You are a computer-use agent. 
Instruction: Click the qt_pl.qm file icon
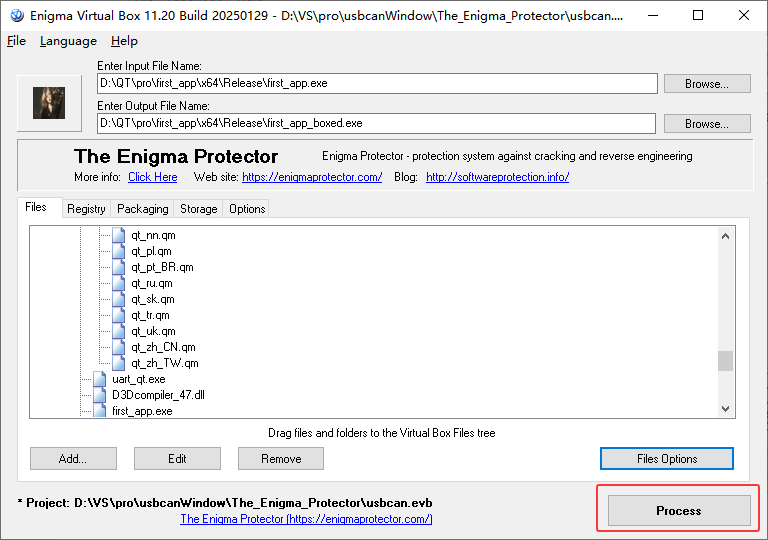coord(119,251)
